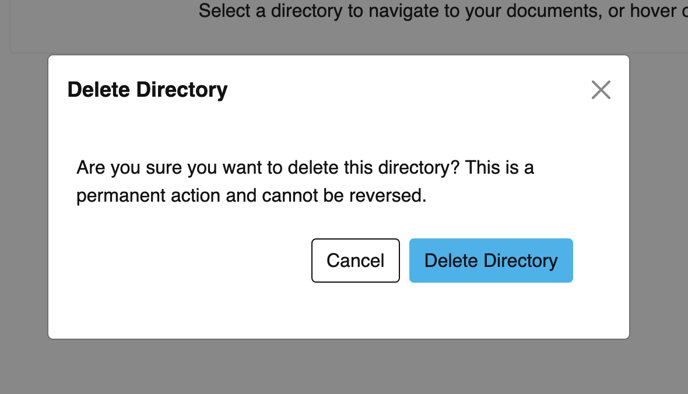Click the bold Delete Directory heading
This screenshot has height=394, width=688.
(147, 90)
